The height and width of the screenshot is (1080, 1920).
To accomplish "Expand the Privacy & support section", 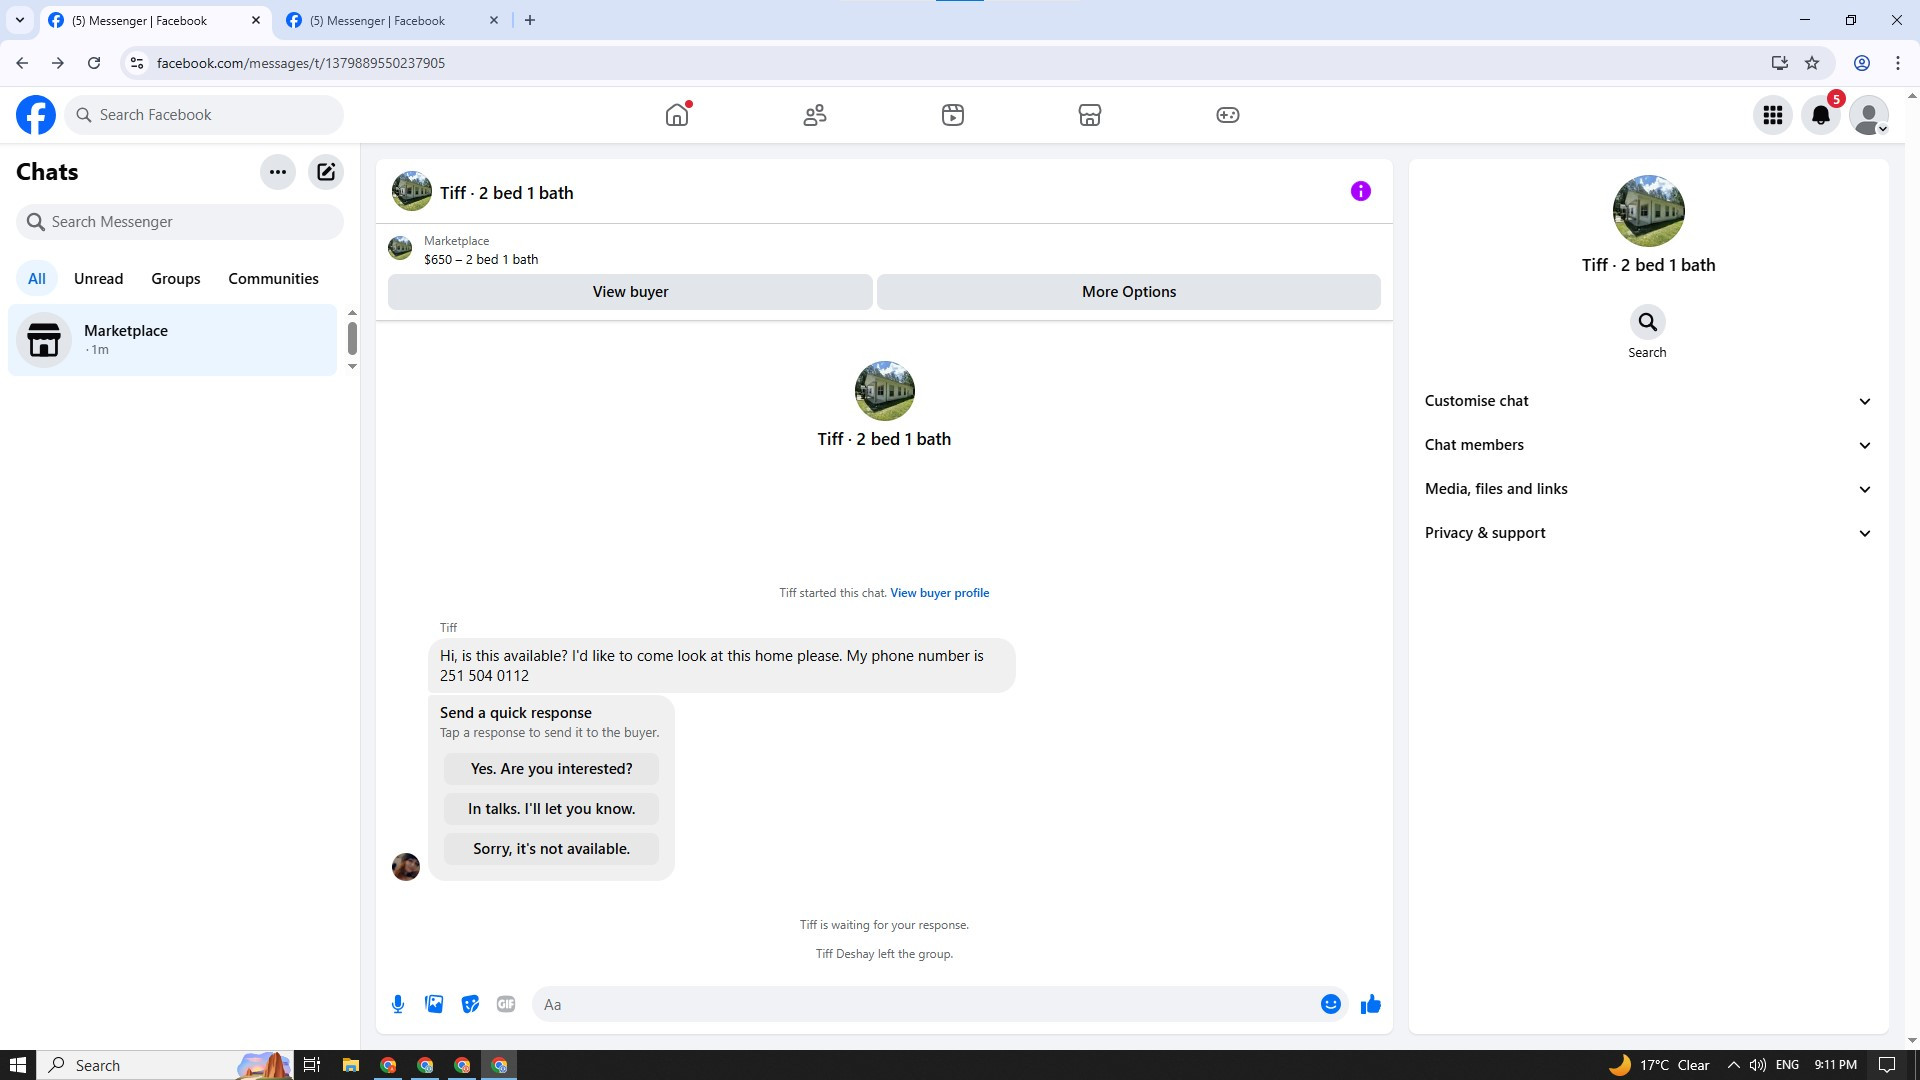I will 1647,533.
